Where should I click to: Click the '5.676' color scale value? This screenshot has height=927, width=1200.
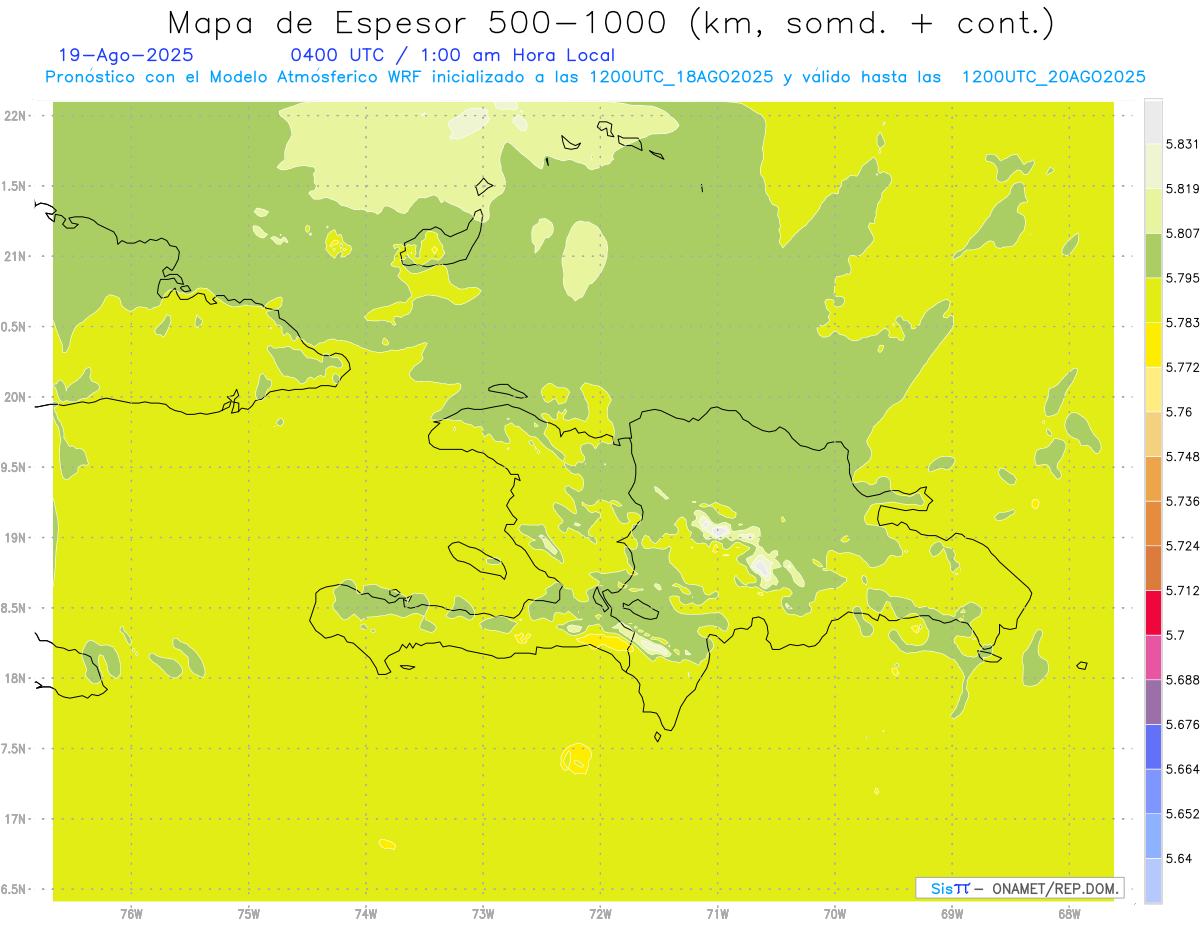[x=1182, y=725]
